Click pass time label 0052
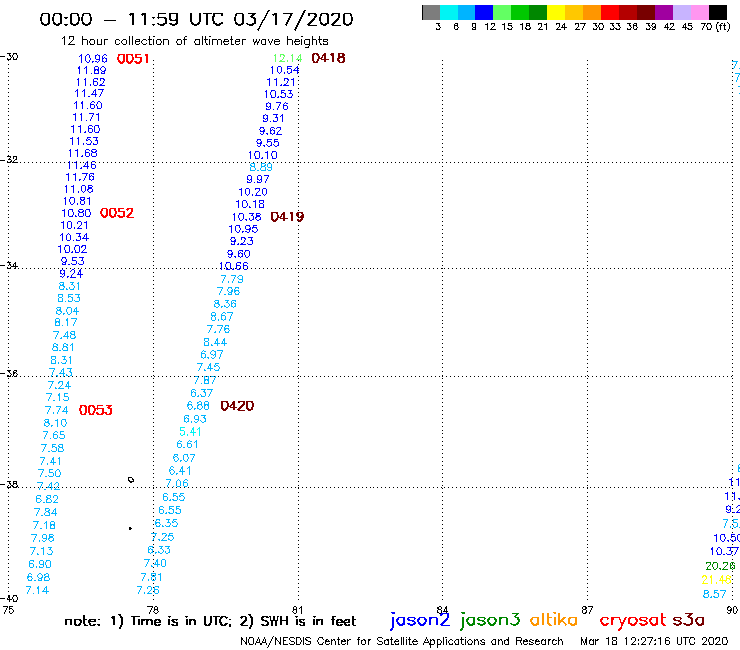This screenshot has height=650, width=740. [x=117, y=213]
